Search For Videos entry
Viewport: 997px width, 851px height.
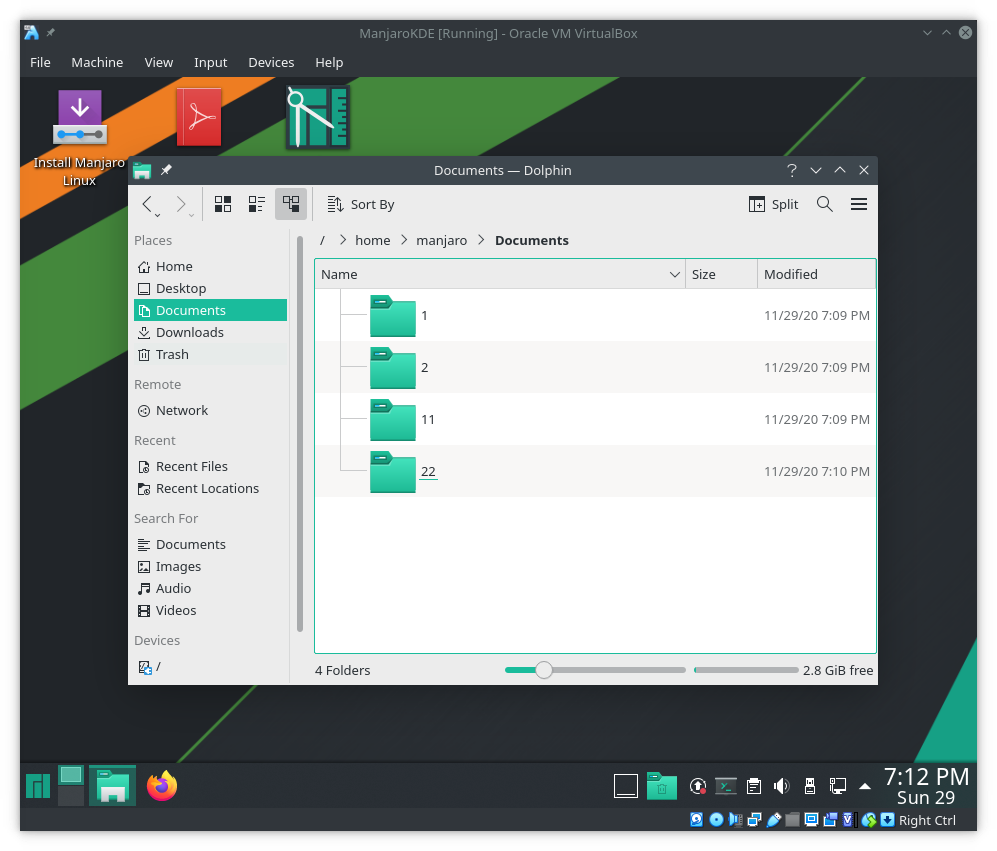pos(210,611)
